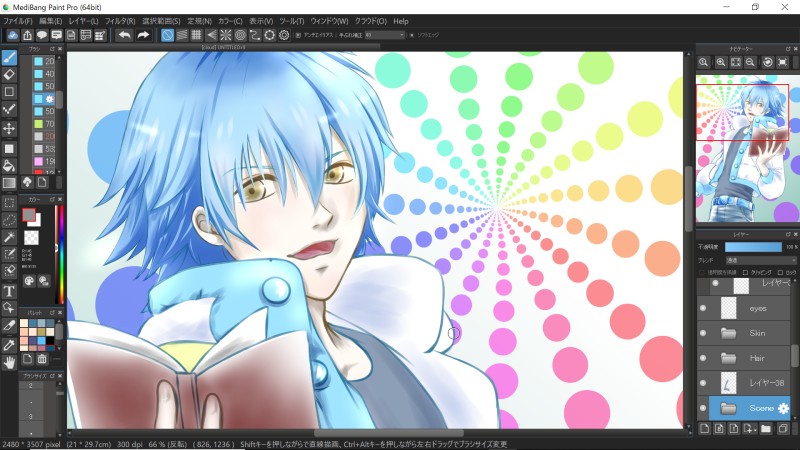Select the Dot/pixel pen tool

coord(9,110)
